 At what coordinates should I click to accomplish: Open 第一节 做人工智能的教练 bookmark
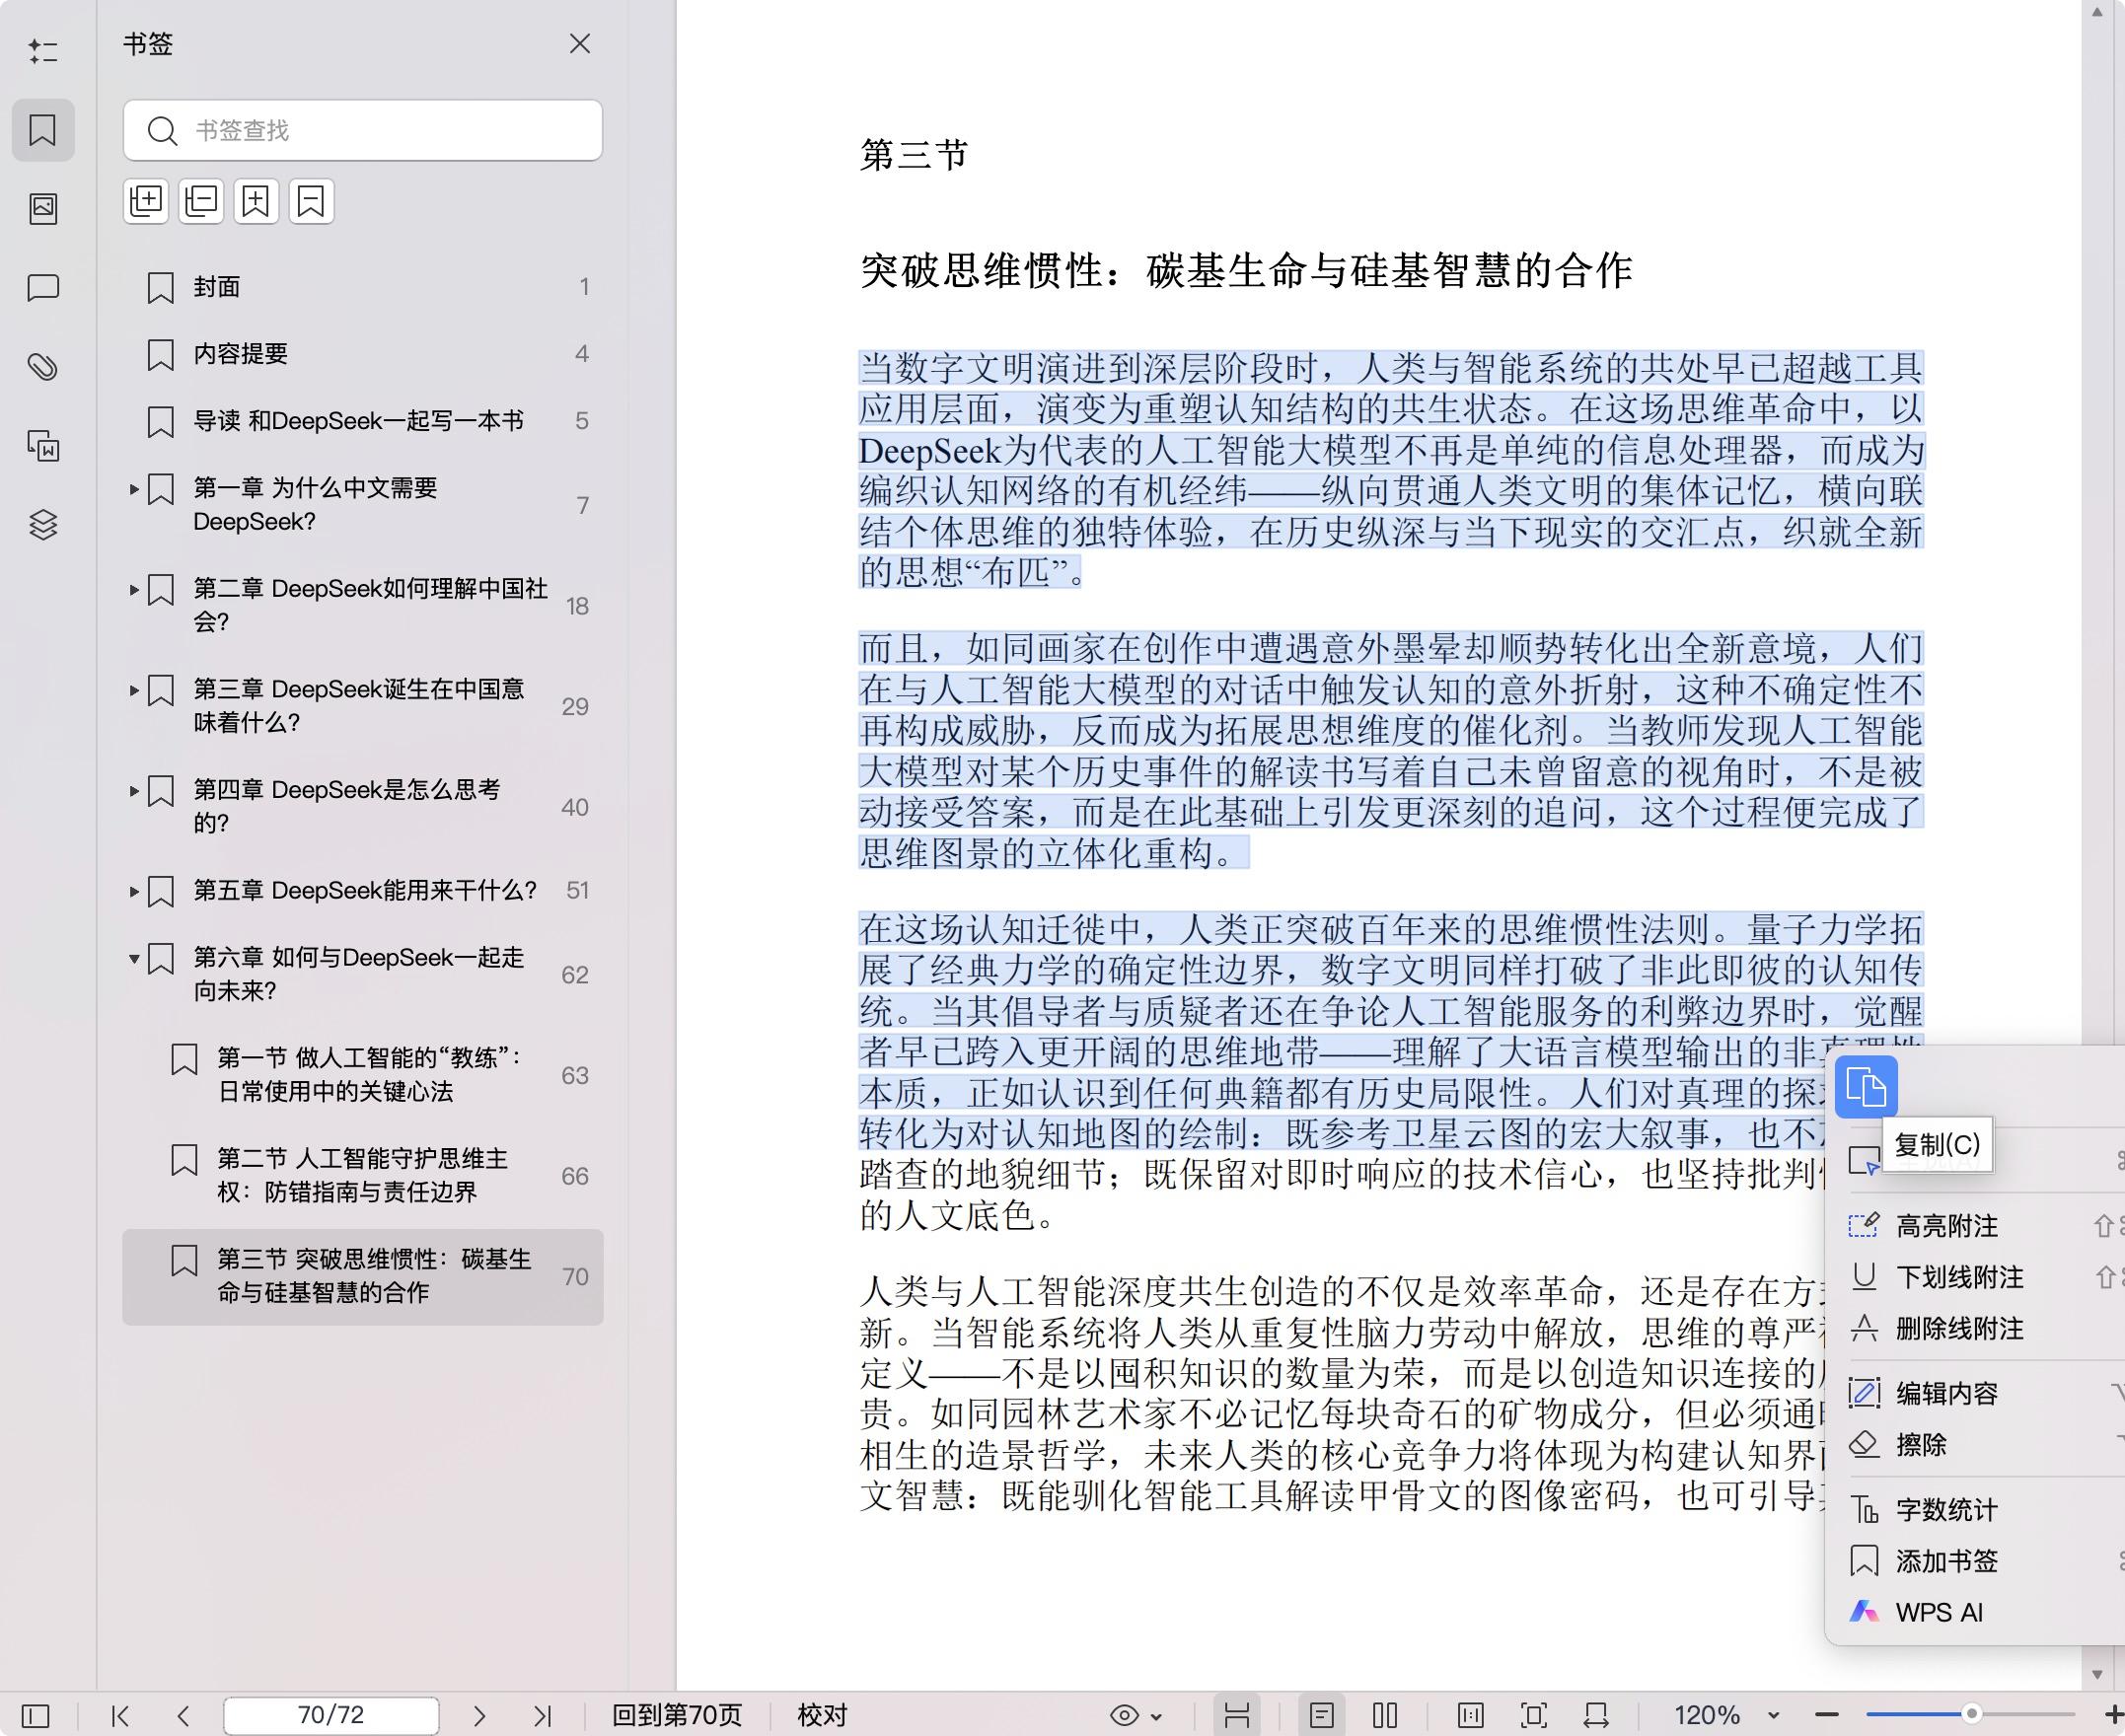(363, 1075)
